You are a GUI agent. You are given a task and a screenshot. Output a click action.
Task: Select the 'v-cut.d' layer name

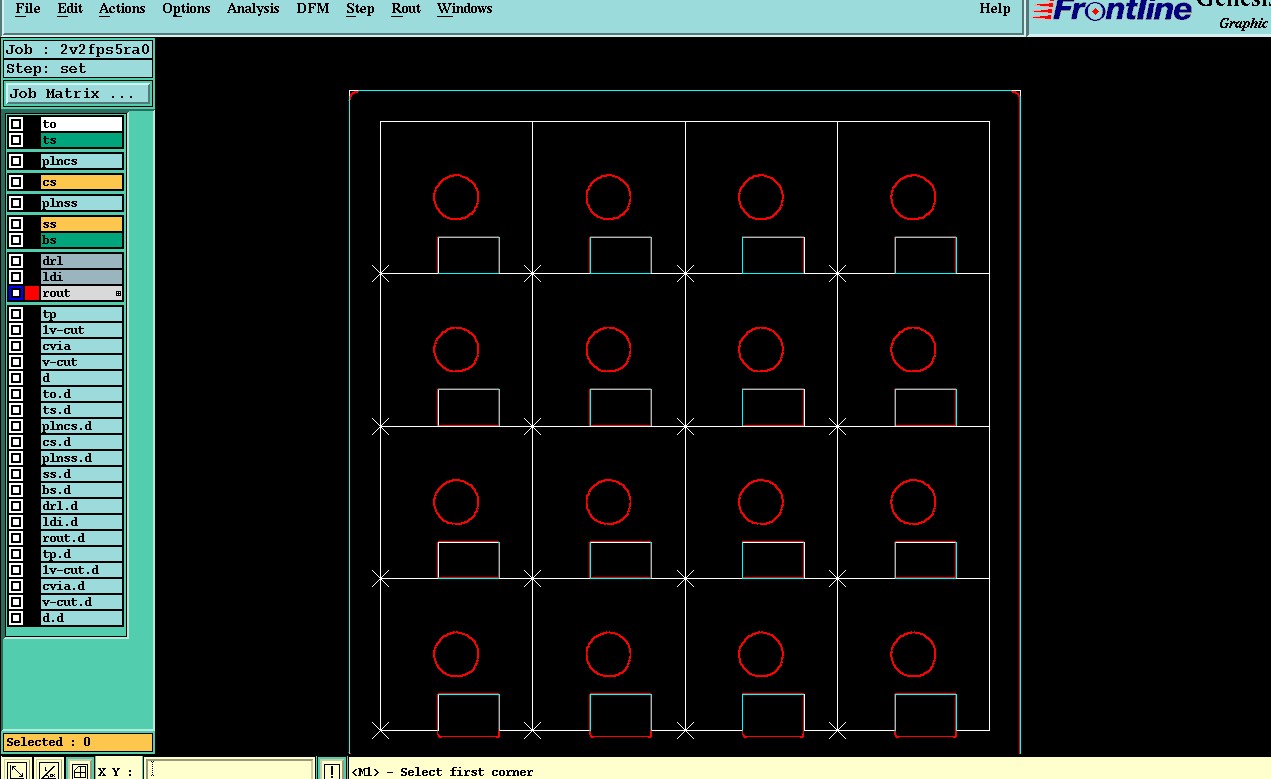click(x=82, y=603)
